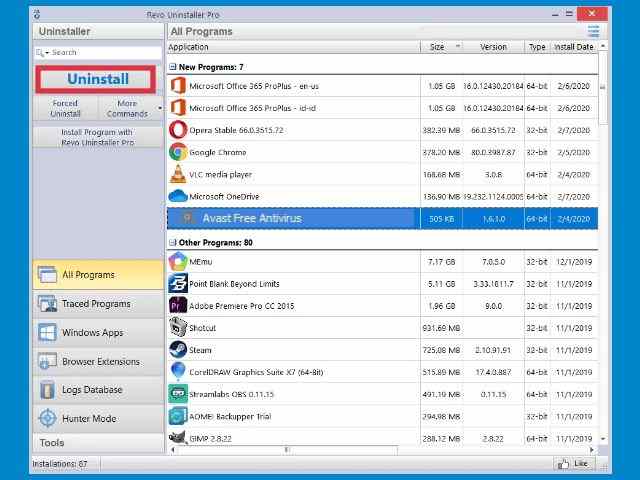
Task: Activate Hunter Mode
Action: 98,419
